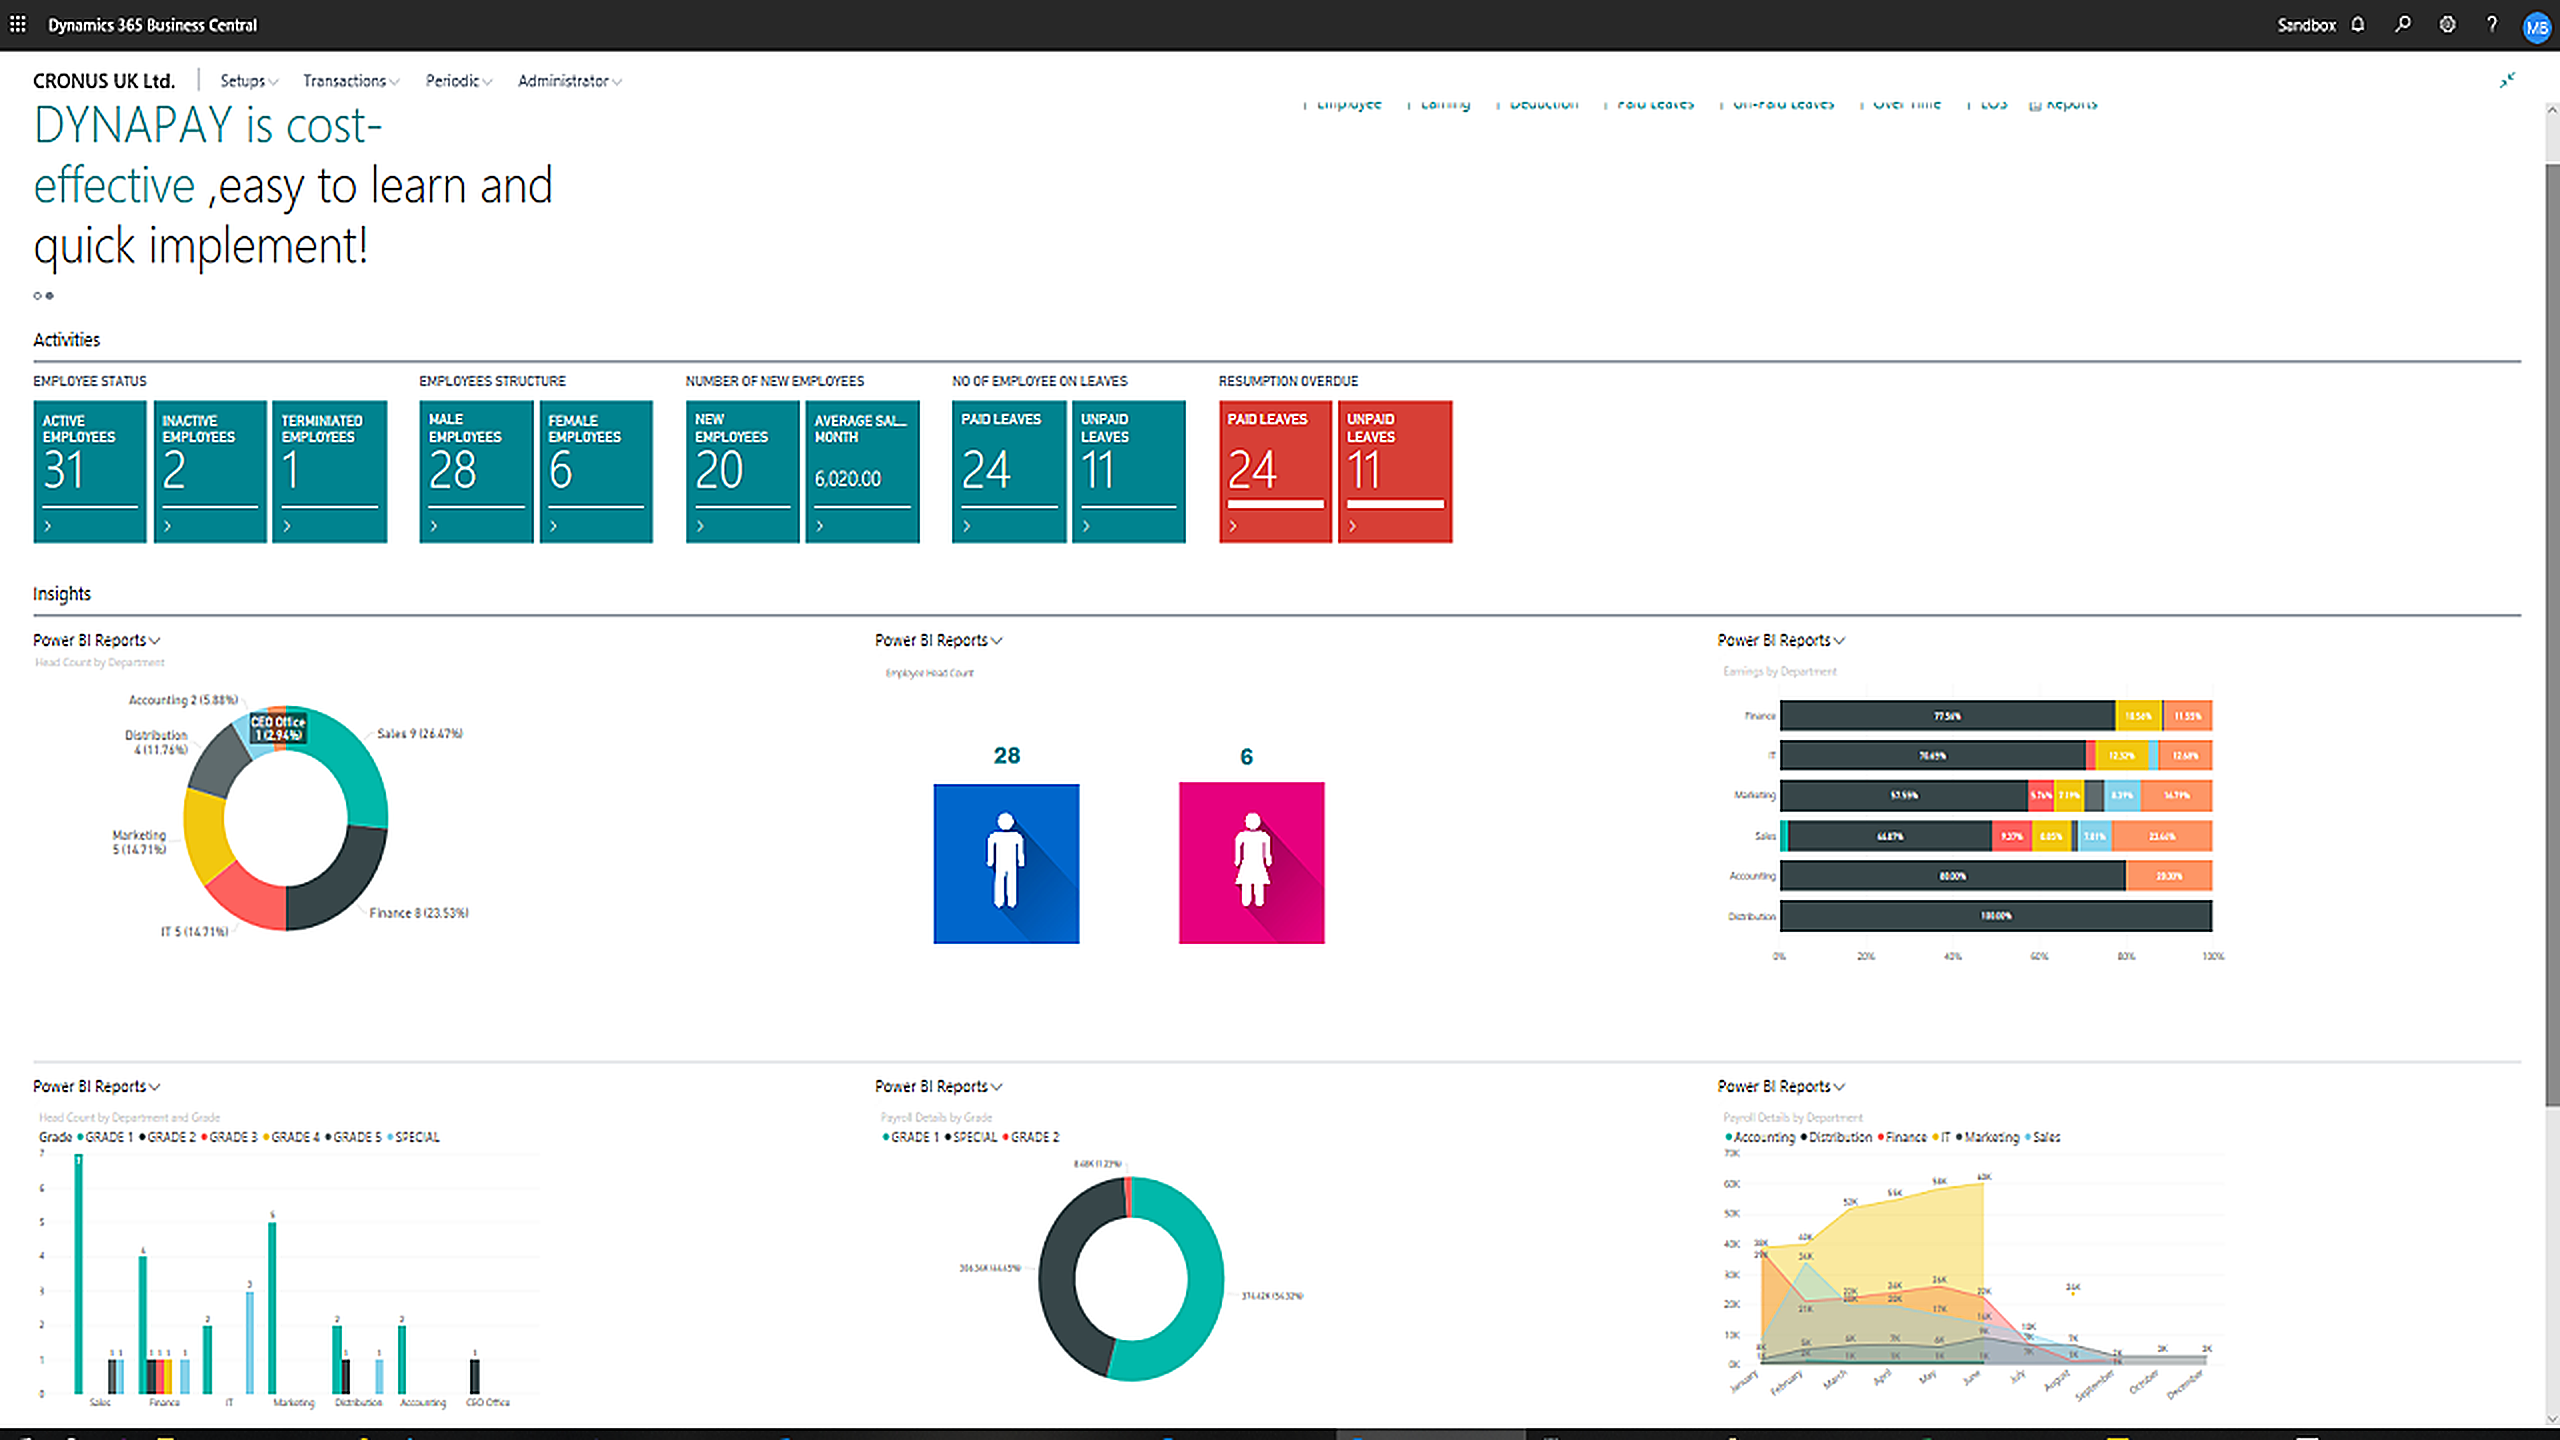
Task: Open Power BI Reports dropdown above Head Count by Department
Action: click(97, 640)
